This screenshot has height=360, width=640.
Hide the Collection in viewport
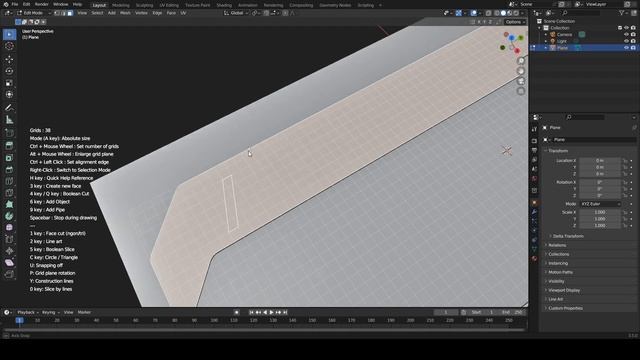(x=627, y=28)
